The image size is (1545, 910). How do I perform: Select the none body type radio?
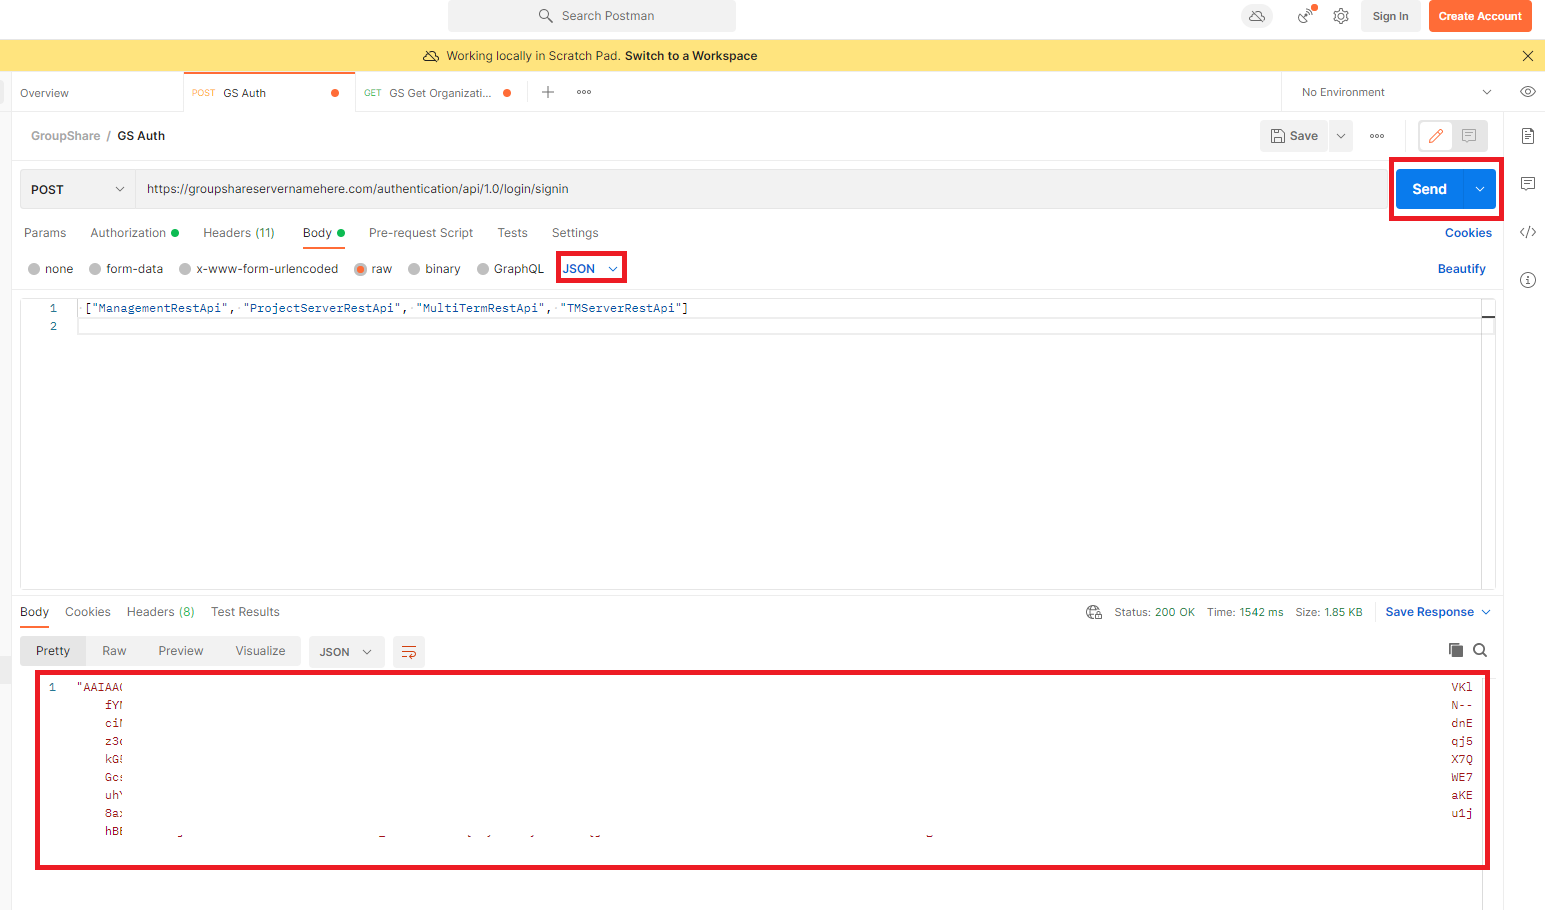[x=34, y=269]
